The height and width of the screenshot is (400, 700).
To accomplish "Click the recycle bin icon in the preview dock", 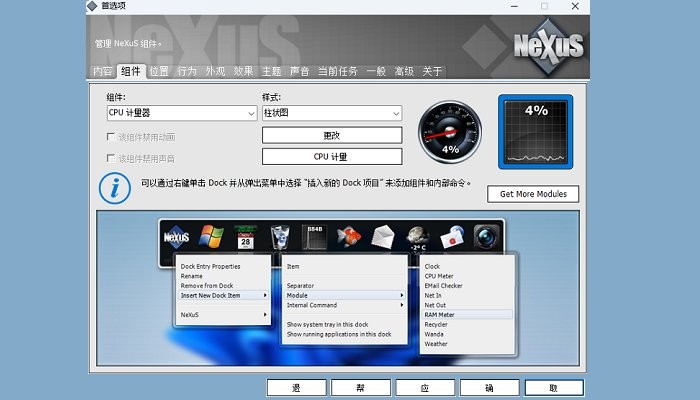I will 280,237.
